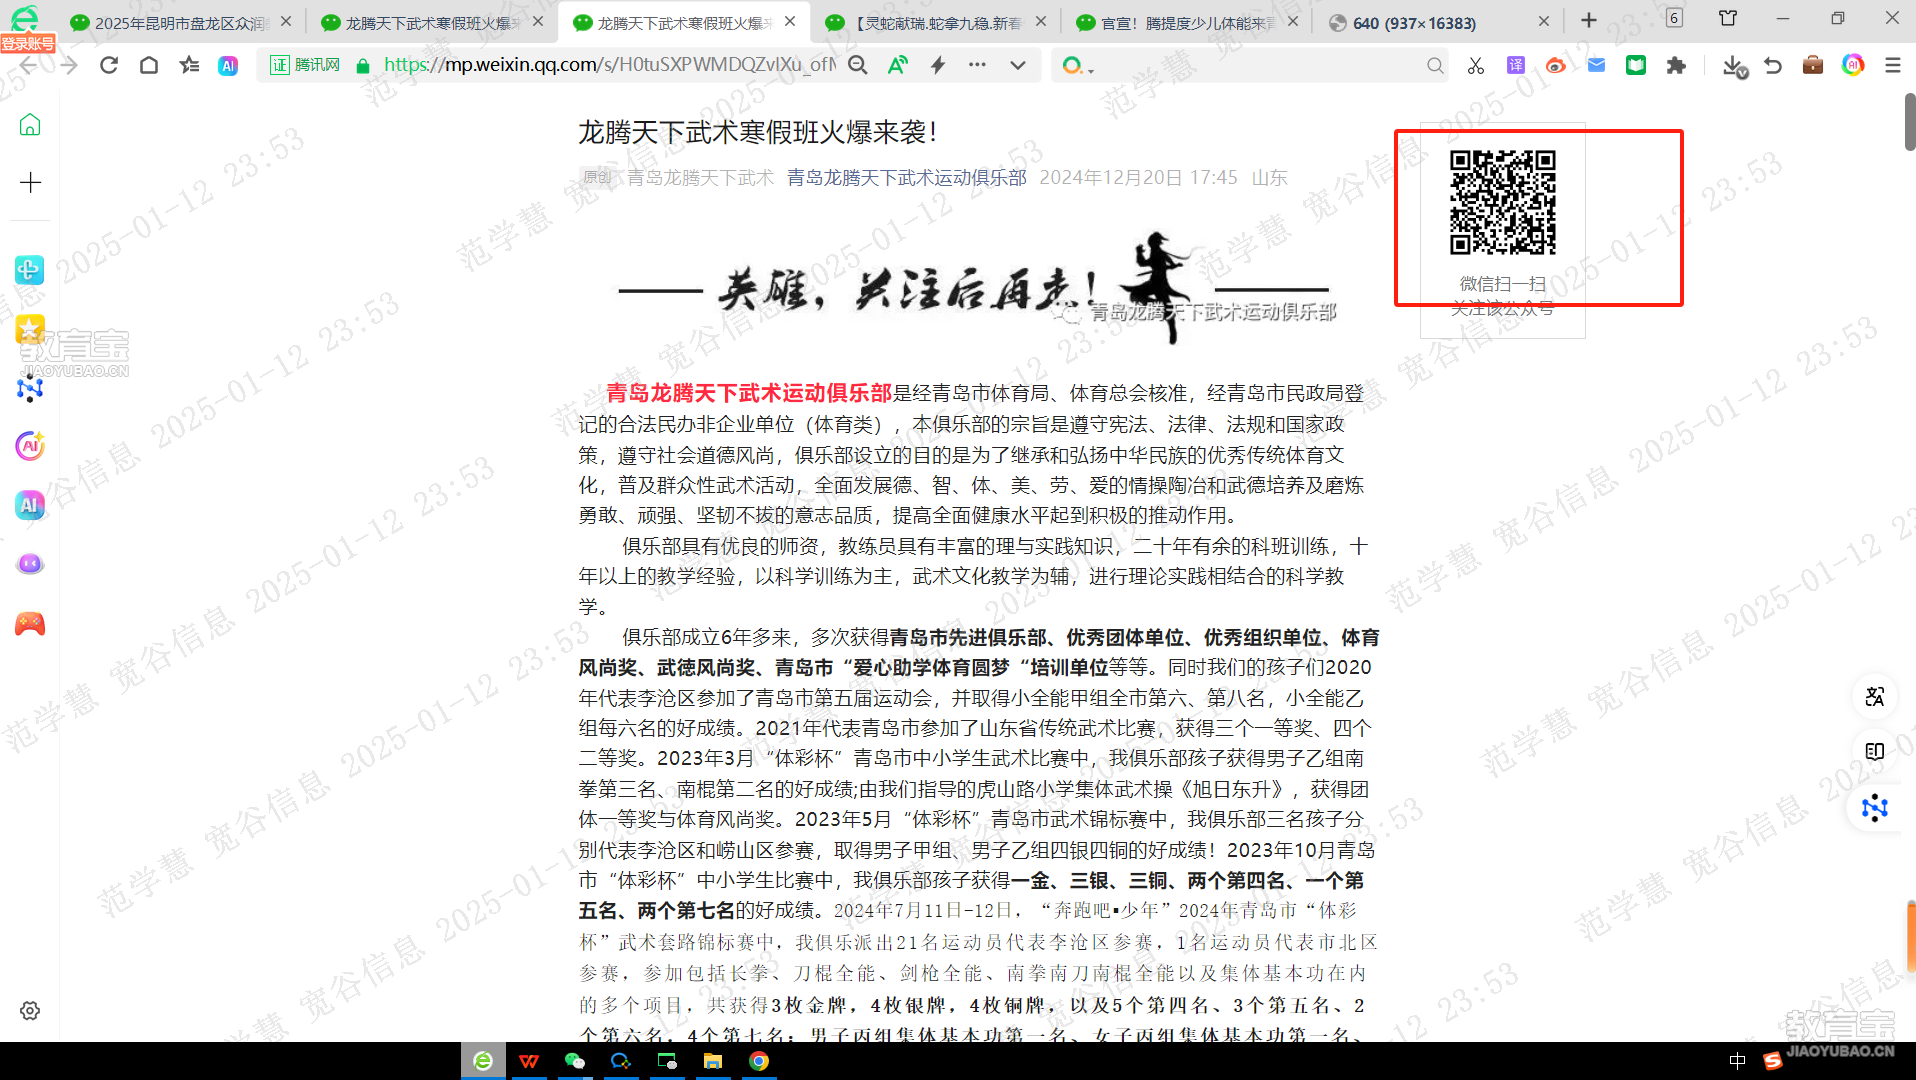Open File Explorer from the taskbar
Viewport: 1916px width, 1080px height.
click(x=713, y=1061)
